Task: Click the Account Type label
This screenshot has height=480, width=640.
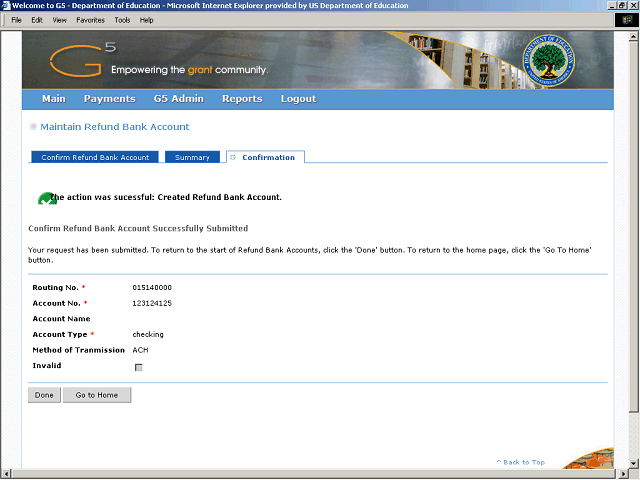Action: coord(60,335)
